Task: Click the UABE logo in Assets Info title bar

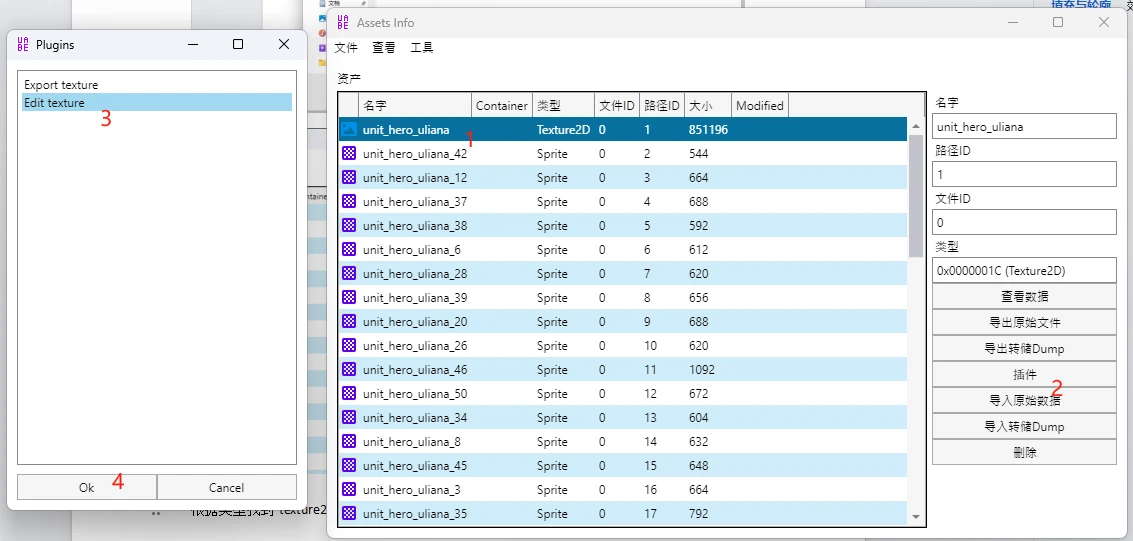Action: (343, 22)
